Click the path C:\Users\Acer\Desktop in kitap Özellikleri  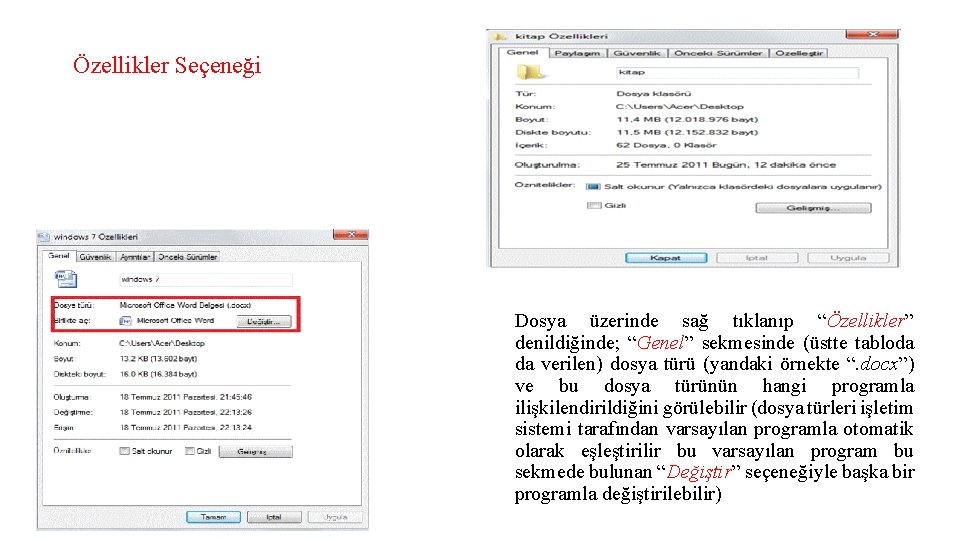(x=680, y=107)
